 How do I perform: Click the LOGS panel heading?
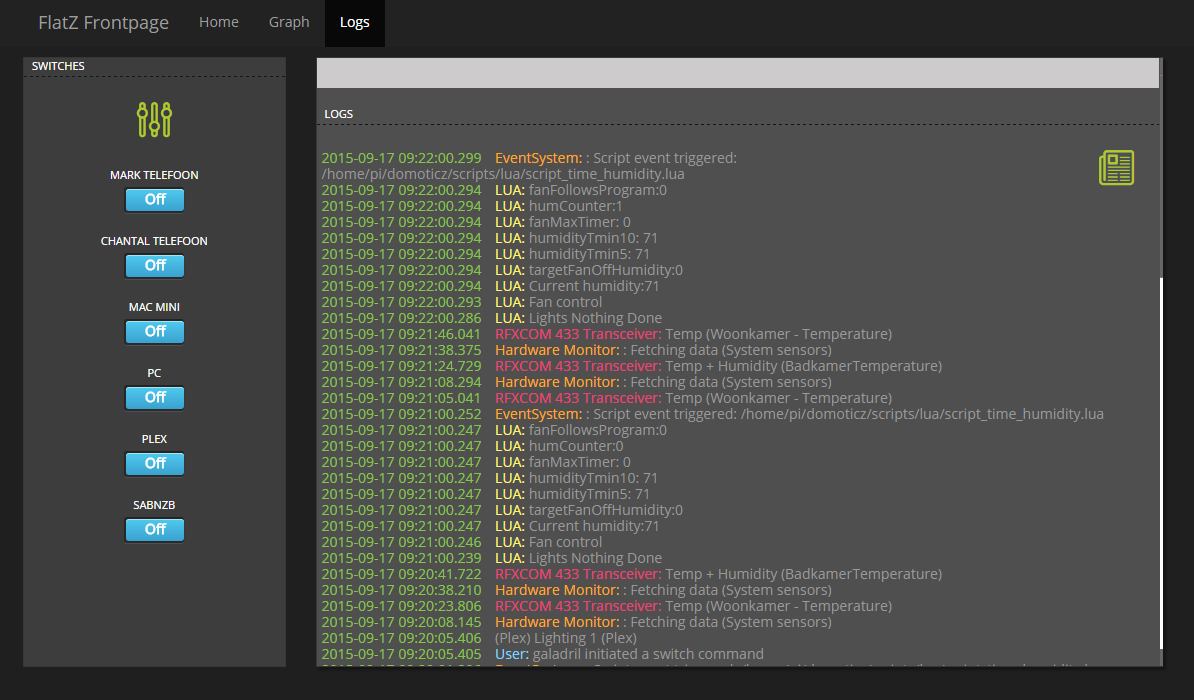click(x=339, y=114)
